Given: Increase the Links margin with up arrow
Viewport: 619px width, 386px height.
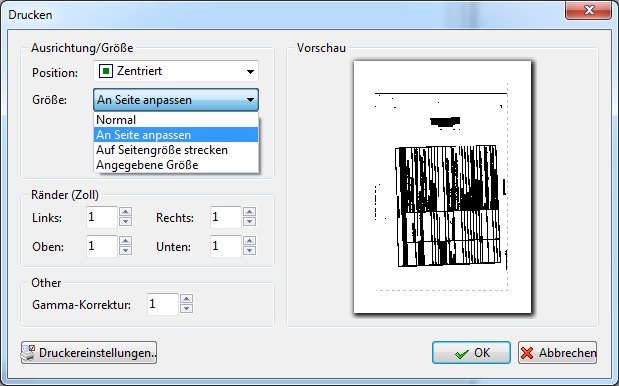Looking at the screenshot, I should pyautogui.click(x=126, y=212).
